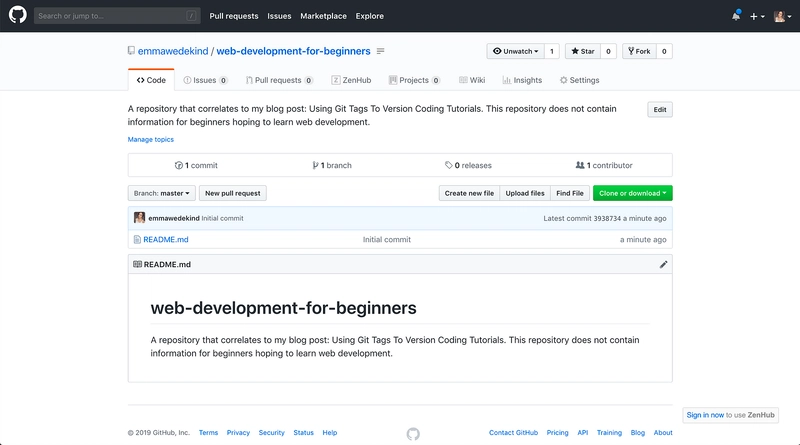Open Issues in the top navigation
This screenshot has width=800, height=445.
click(x=279, y=16)
